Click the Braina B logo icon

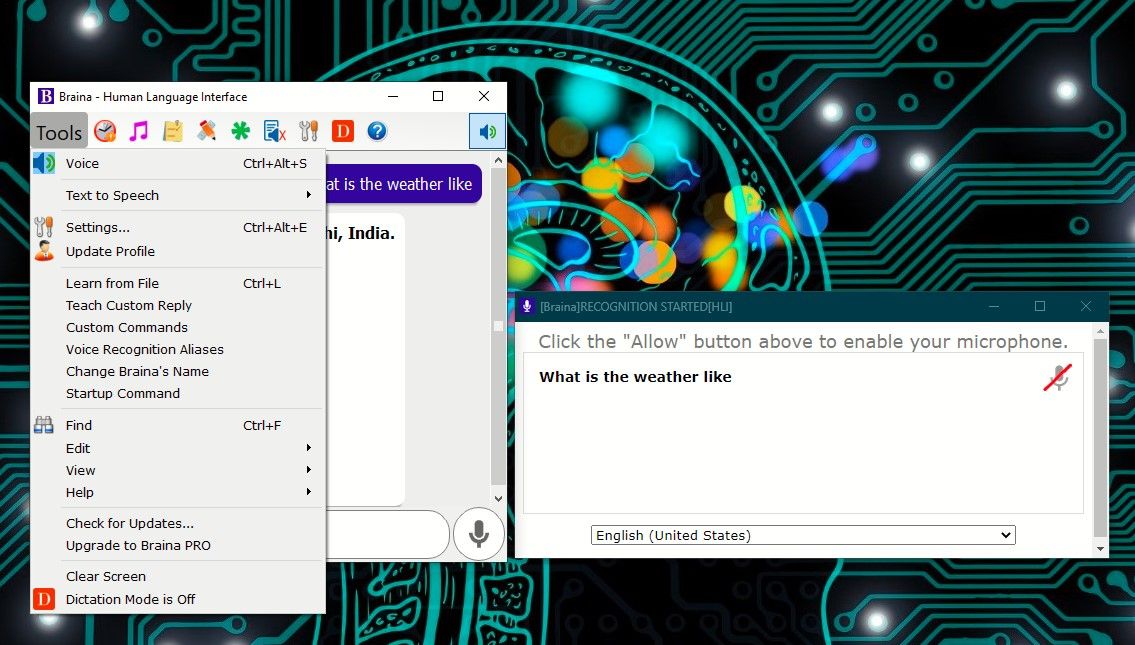[46, 96]
